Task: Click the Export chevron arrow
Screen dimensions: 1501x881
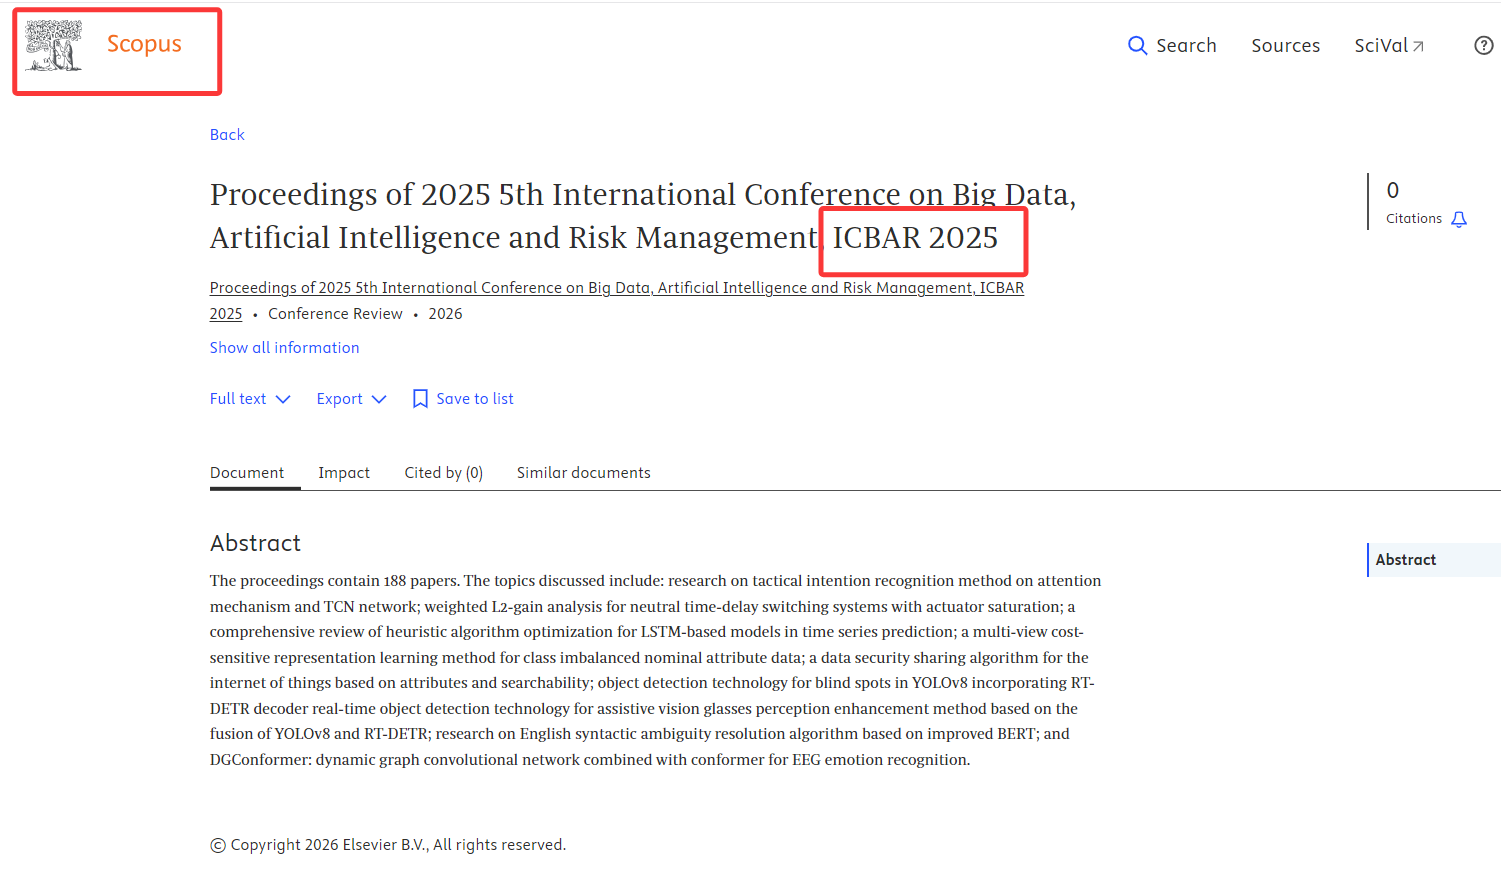Action: pyautogui.click(x=379, y=399)
